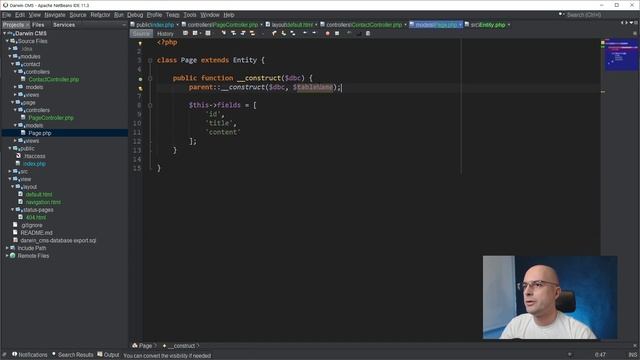Click the override marker beside line 5
640x360 pixels.
click(140, 79)
